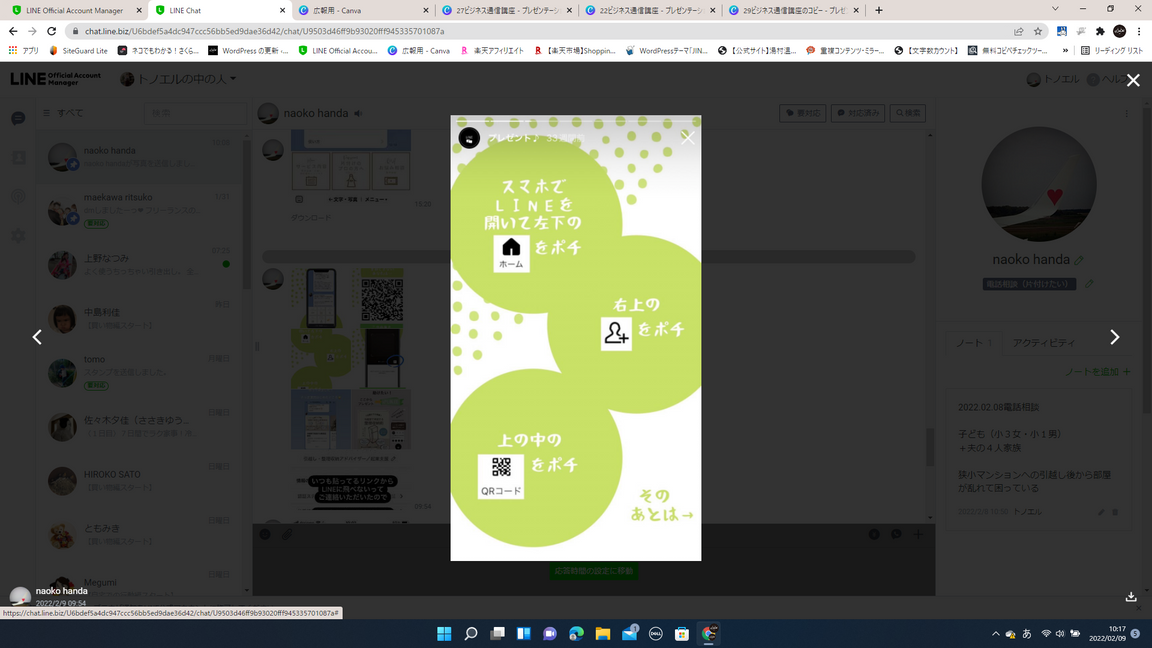The width and height of the screenshot is (1152, 648).
Task: Download the currently viewed image
Action: [x=1131, y=597]
